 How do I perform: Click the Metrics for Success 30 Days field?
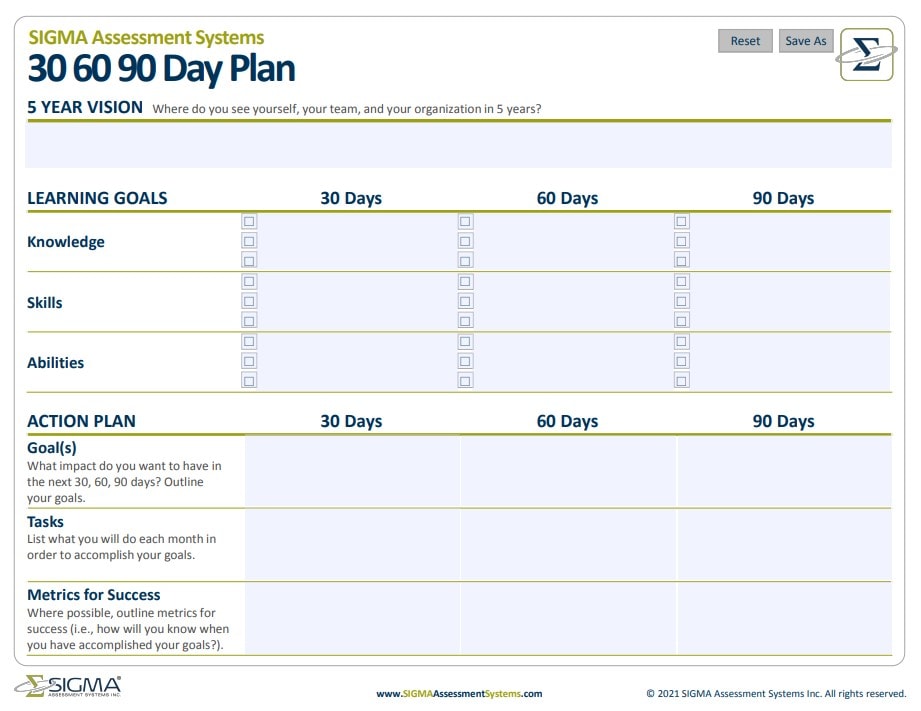(352, 619)
